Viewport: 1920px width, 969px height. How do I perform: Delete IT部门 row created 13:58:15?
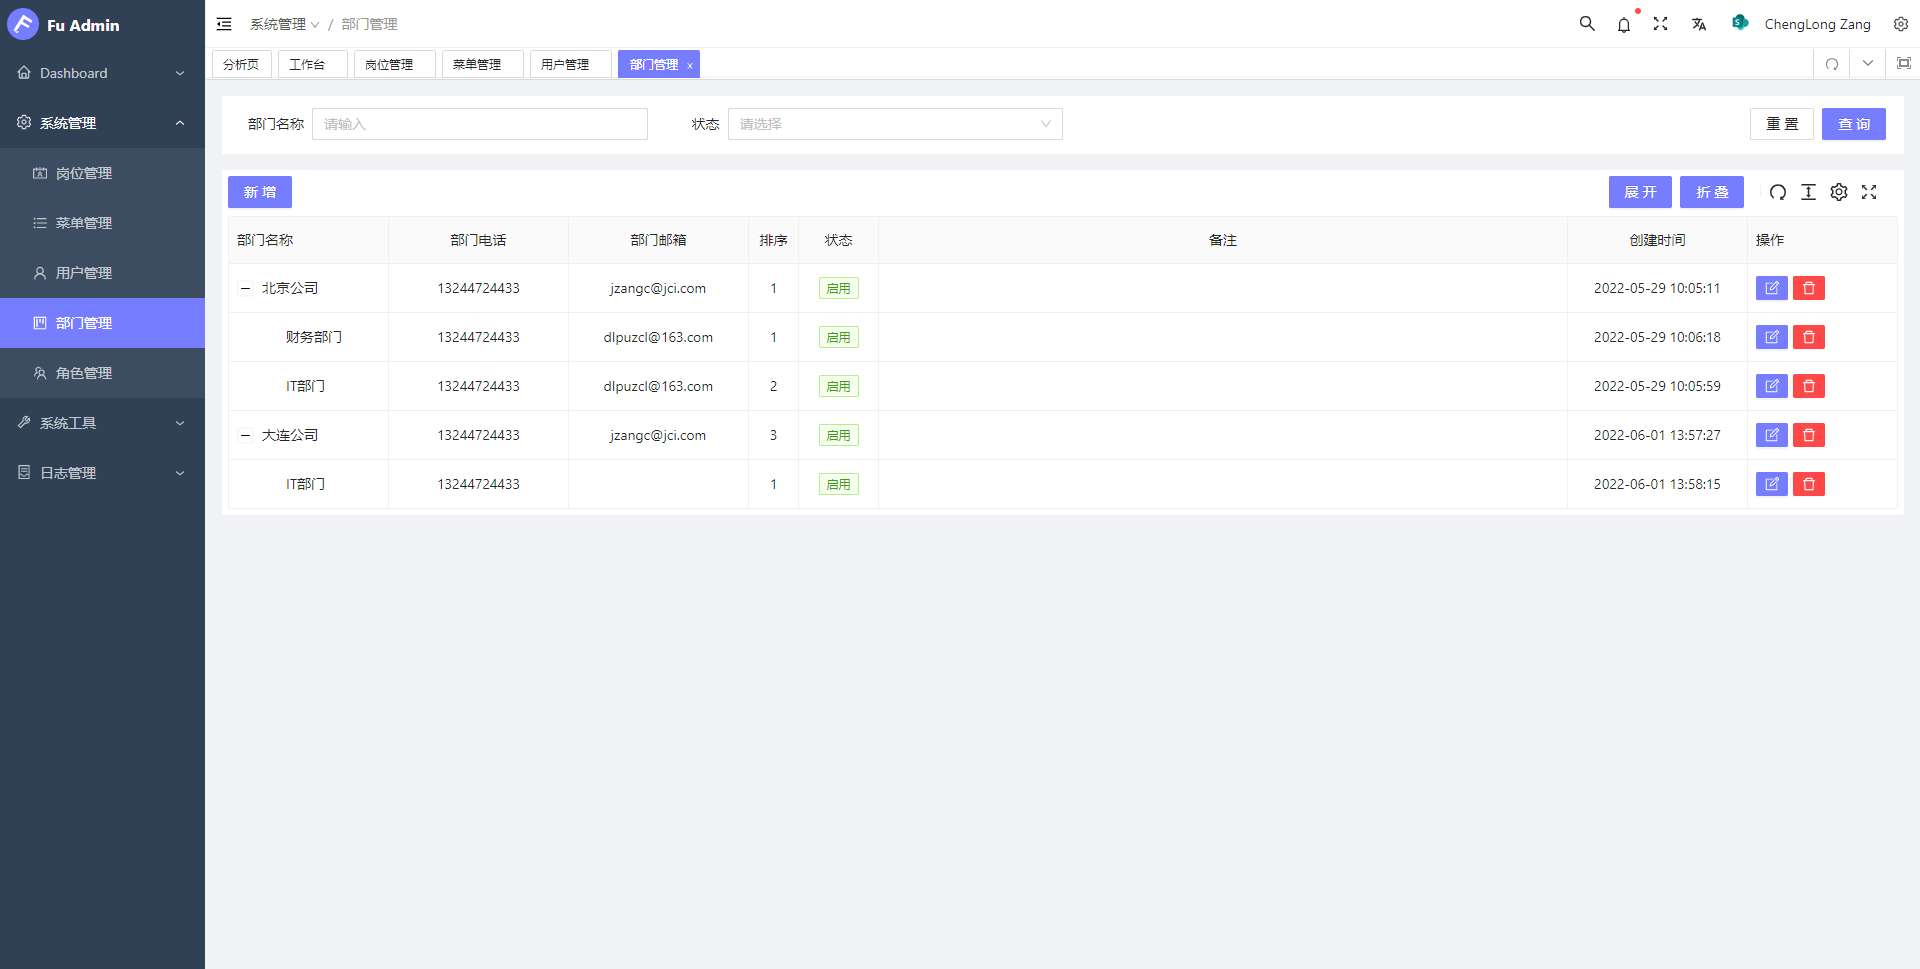coord(1809,484)
